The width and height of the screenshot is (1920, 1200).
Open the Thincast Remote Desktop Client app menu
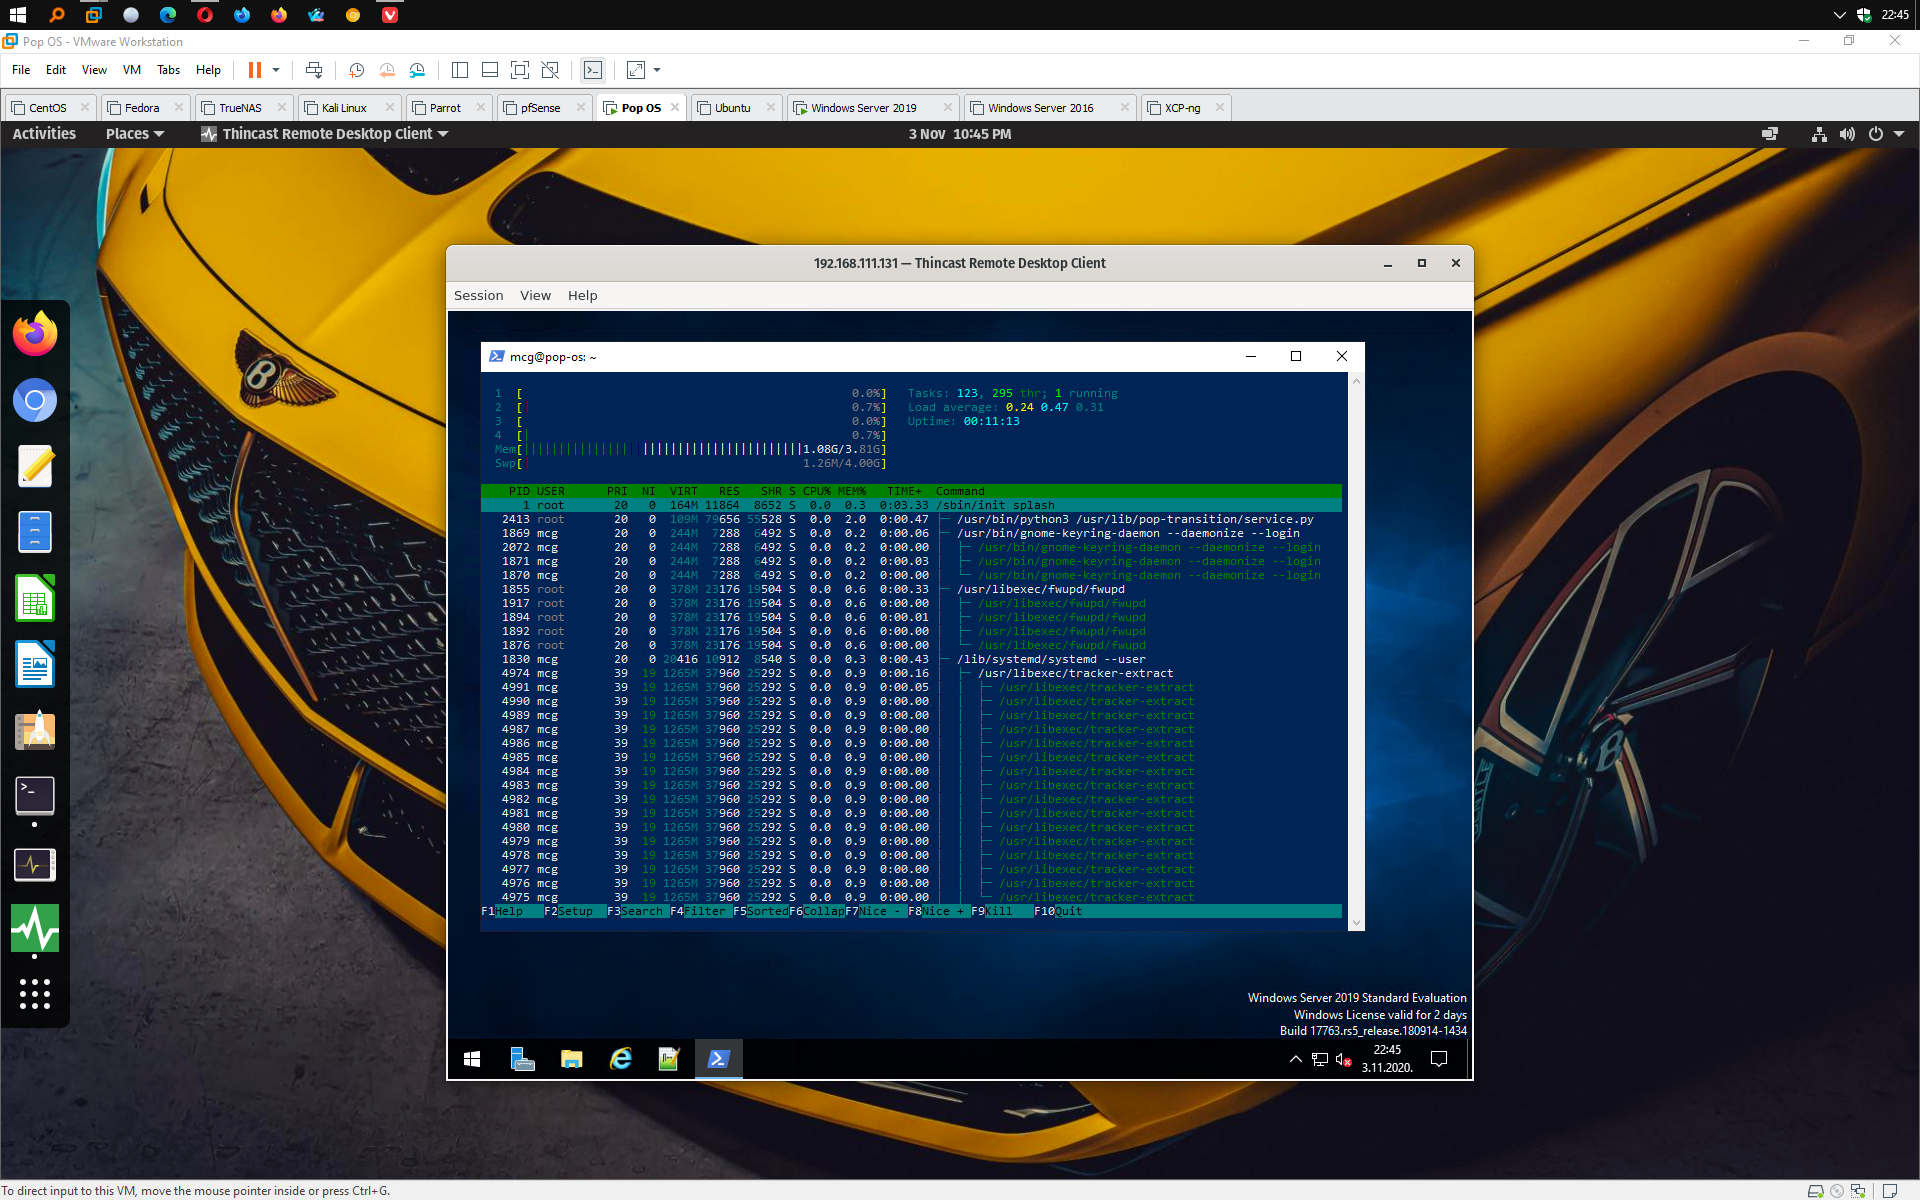[325, 134]
